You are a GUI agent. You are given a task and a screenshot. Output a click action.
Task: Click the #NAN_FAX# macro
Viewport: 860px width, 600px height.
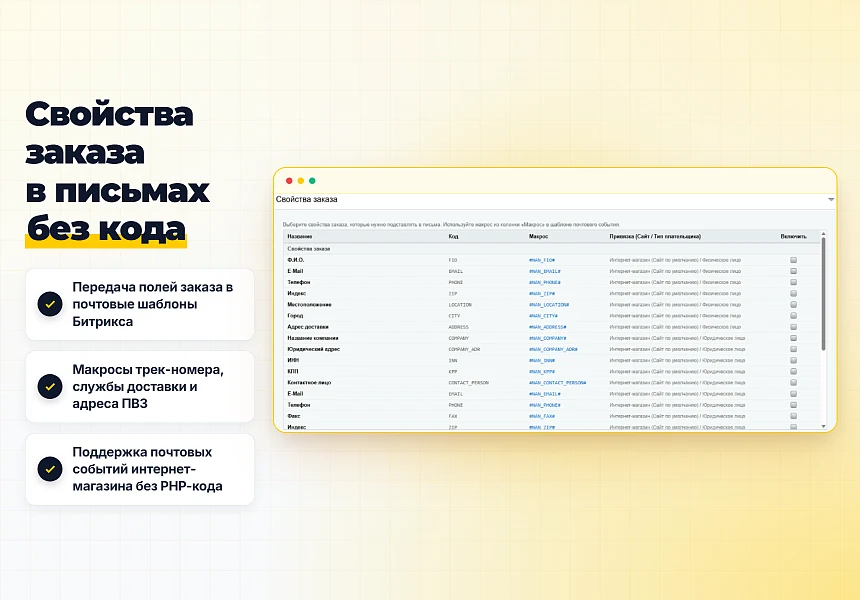click(542, 416)
